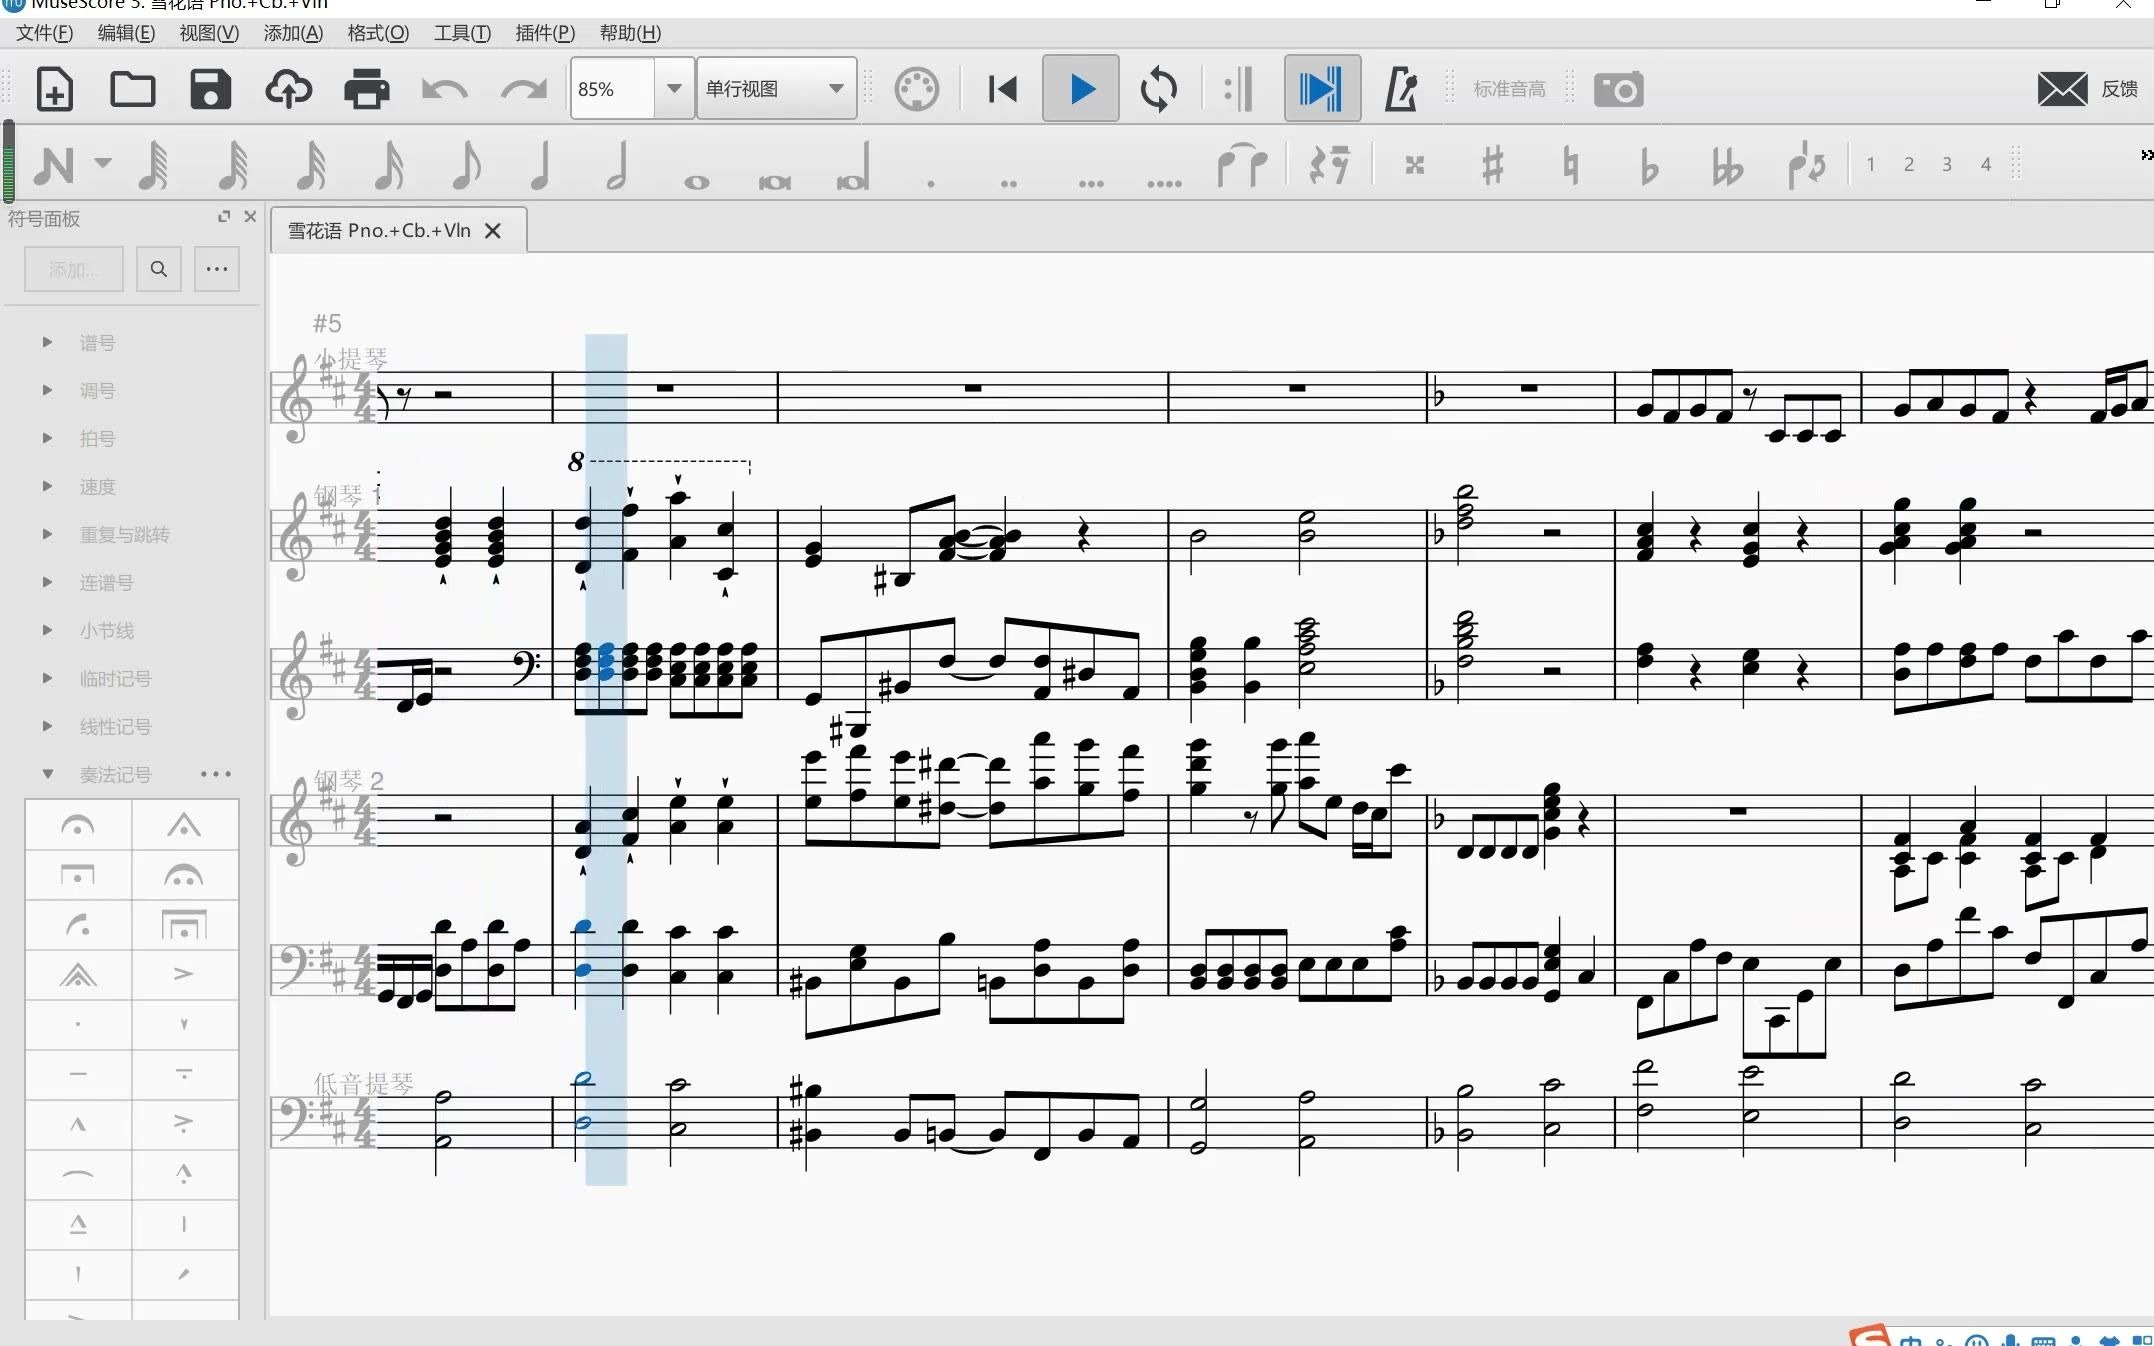
Task: Add triple augmentation dot
Action: [1091, 183]
